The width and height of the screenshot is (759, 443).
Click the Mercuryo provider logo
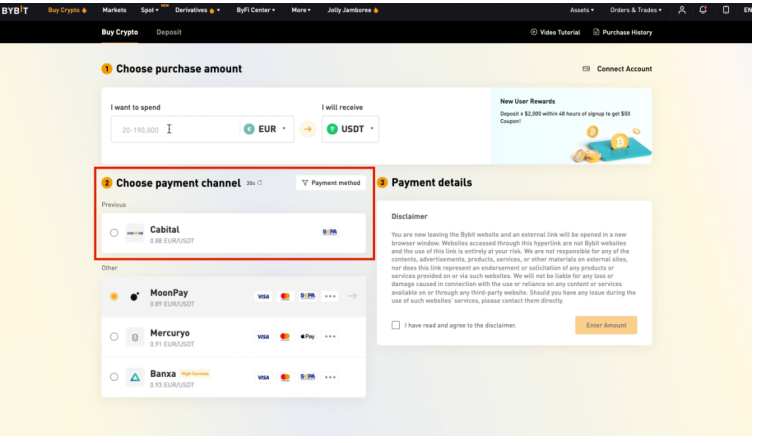(135, 337)
